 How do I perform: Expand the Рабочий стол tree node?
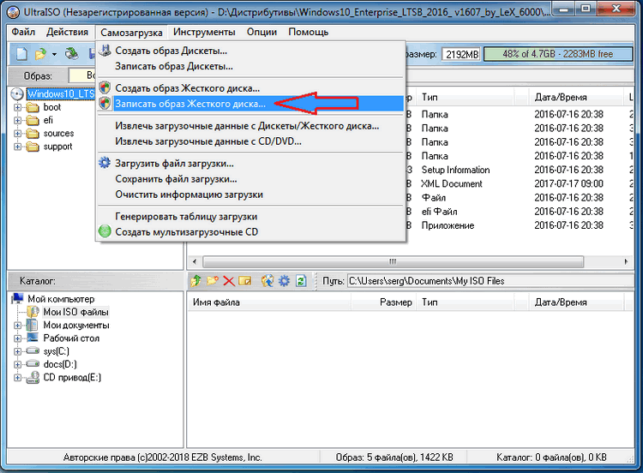[x=18, y=339]
